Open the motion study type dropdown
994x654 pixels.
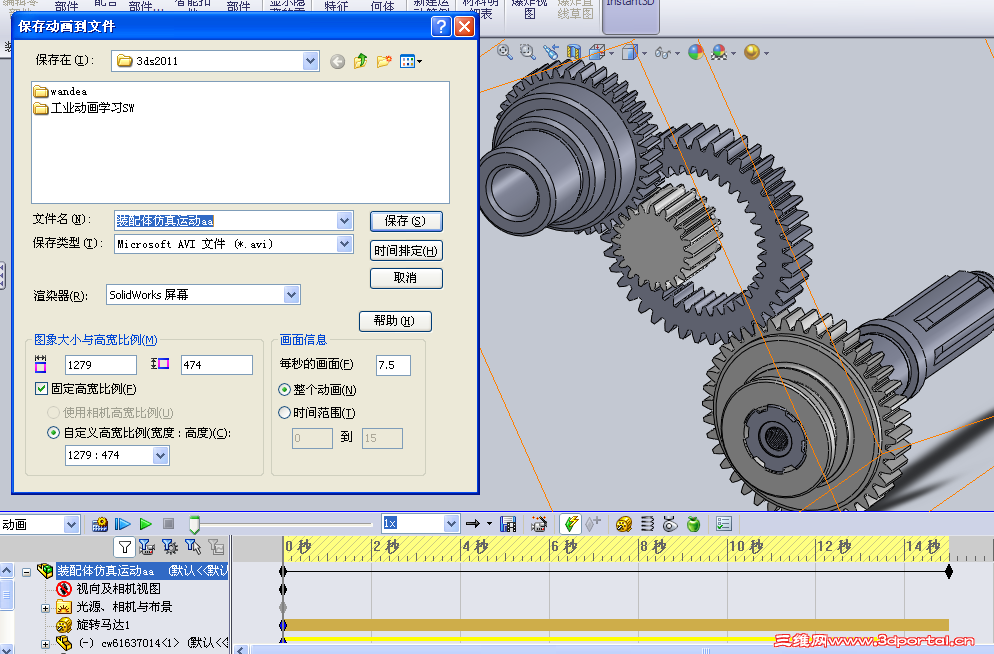tap(71, 525)
